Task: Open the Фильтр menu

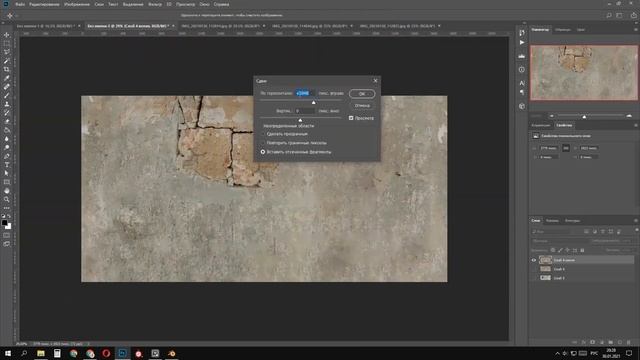Action: pyautogui.click(x=155, y=4)
